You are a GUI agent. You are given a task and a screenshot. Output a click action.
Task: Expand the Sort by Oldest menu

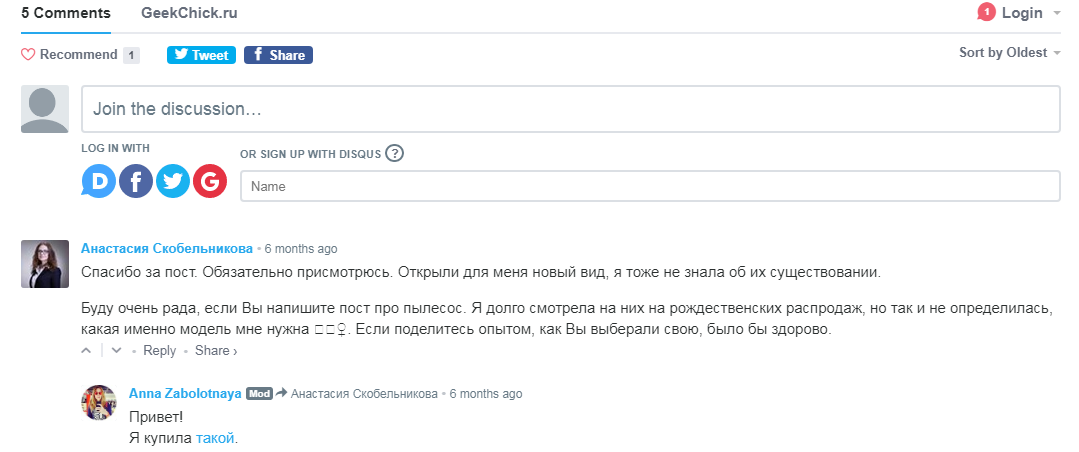(x=1009, y=53)
